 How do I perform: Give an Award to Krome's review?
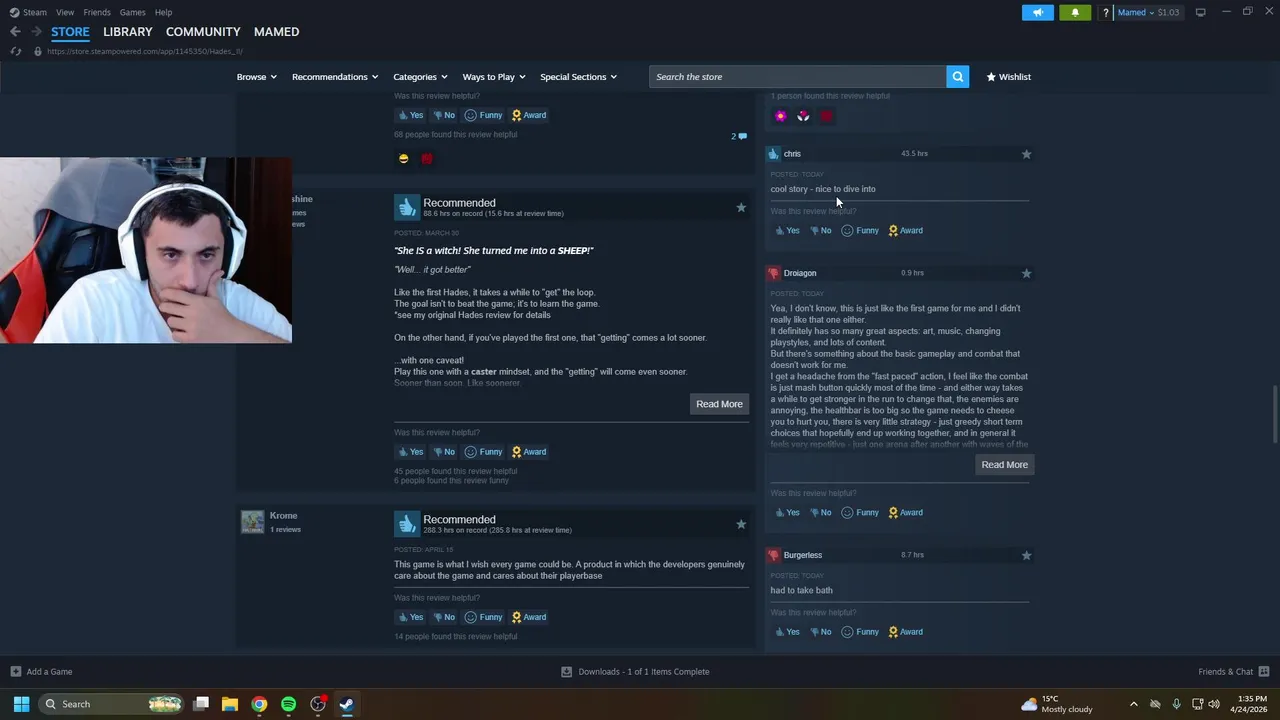coord(529,617)
